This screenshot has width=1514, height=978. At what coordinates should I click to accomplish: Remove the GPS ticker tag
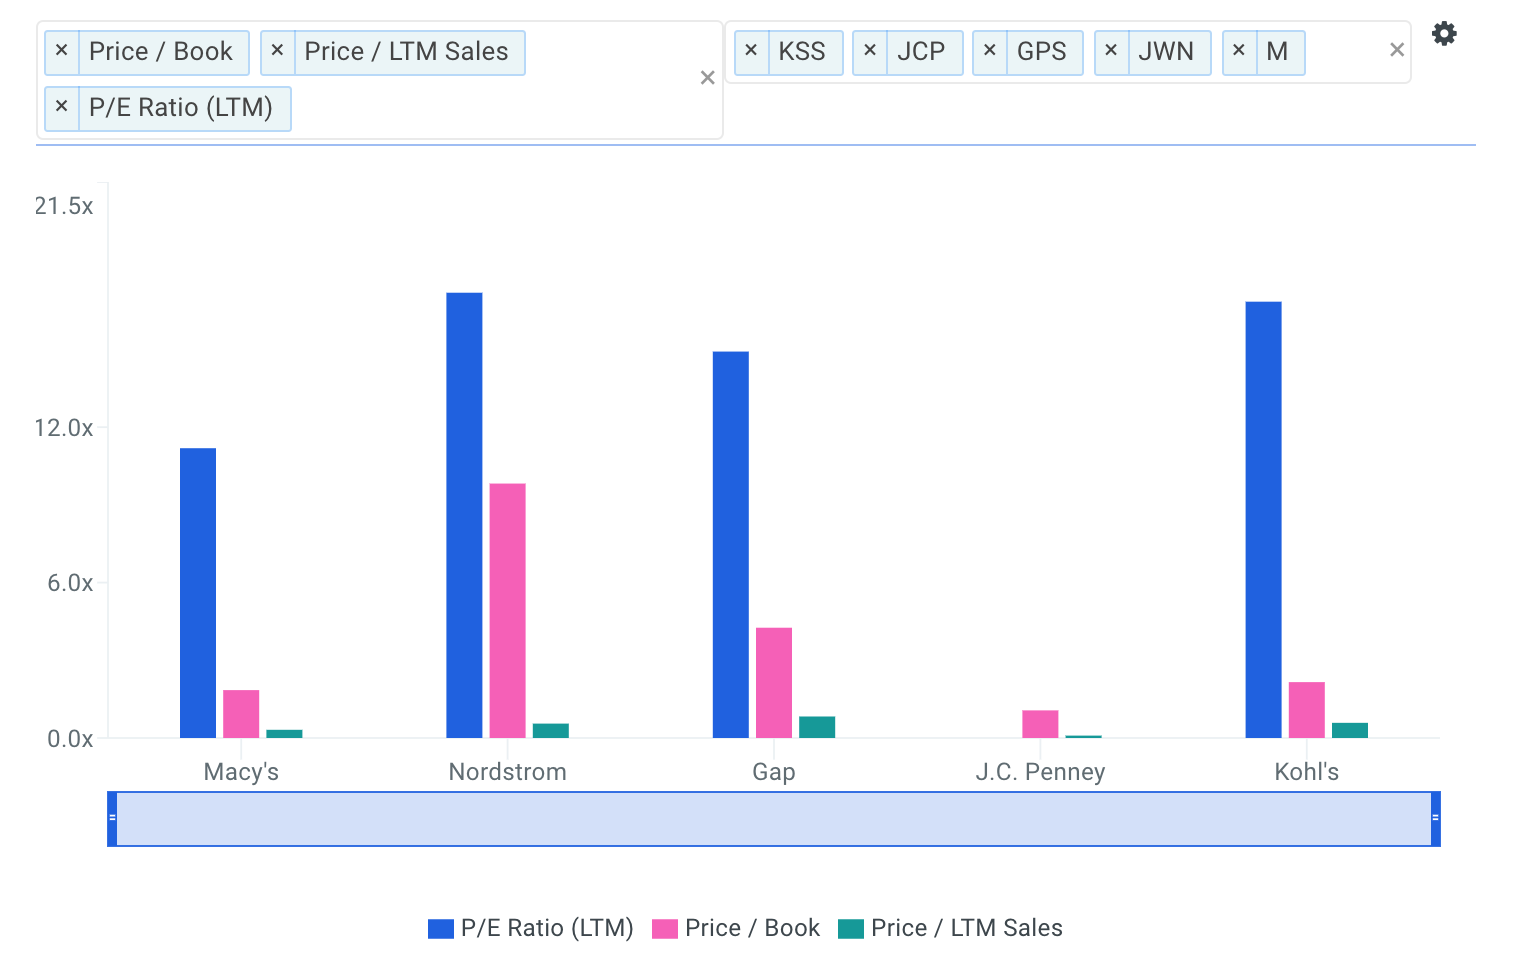point(990,52)
